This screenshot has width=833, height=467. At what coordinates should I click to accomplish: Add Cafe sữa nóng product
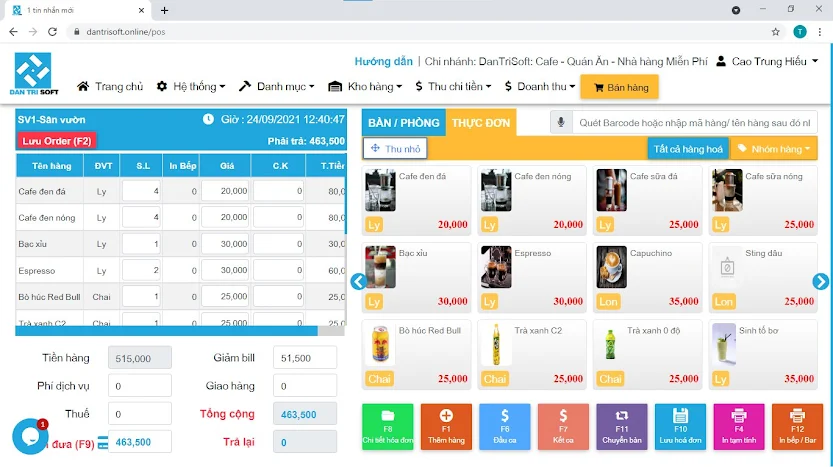click(763, 200)
